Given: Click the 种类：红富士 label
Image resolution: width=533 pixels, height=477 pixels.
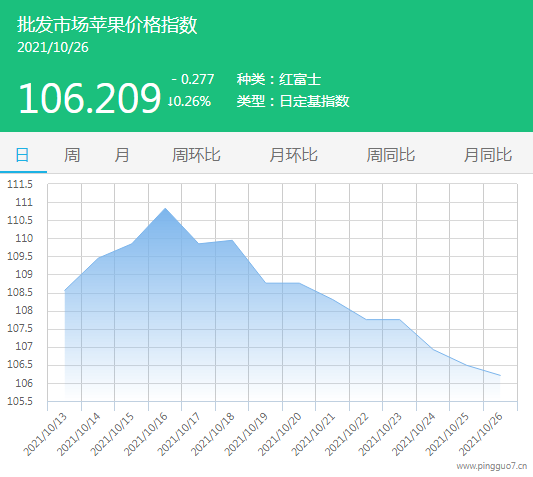Looking at the screenshot, I should [279, 80].
